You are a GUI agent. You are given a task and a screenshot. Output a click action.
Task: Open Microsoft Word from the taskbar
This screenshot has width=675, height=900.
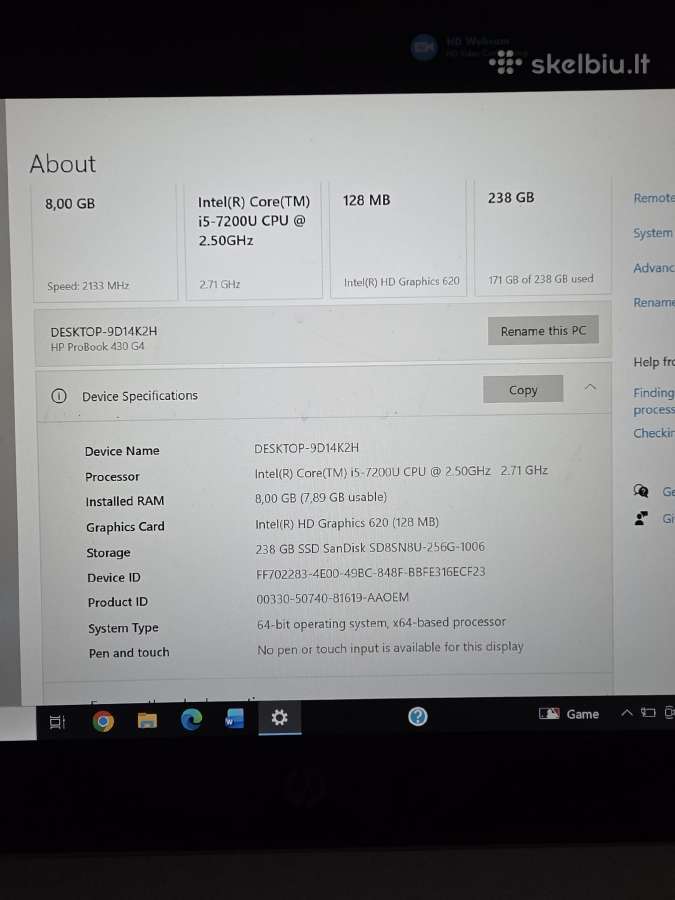[234, 718]
